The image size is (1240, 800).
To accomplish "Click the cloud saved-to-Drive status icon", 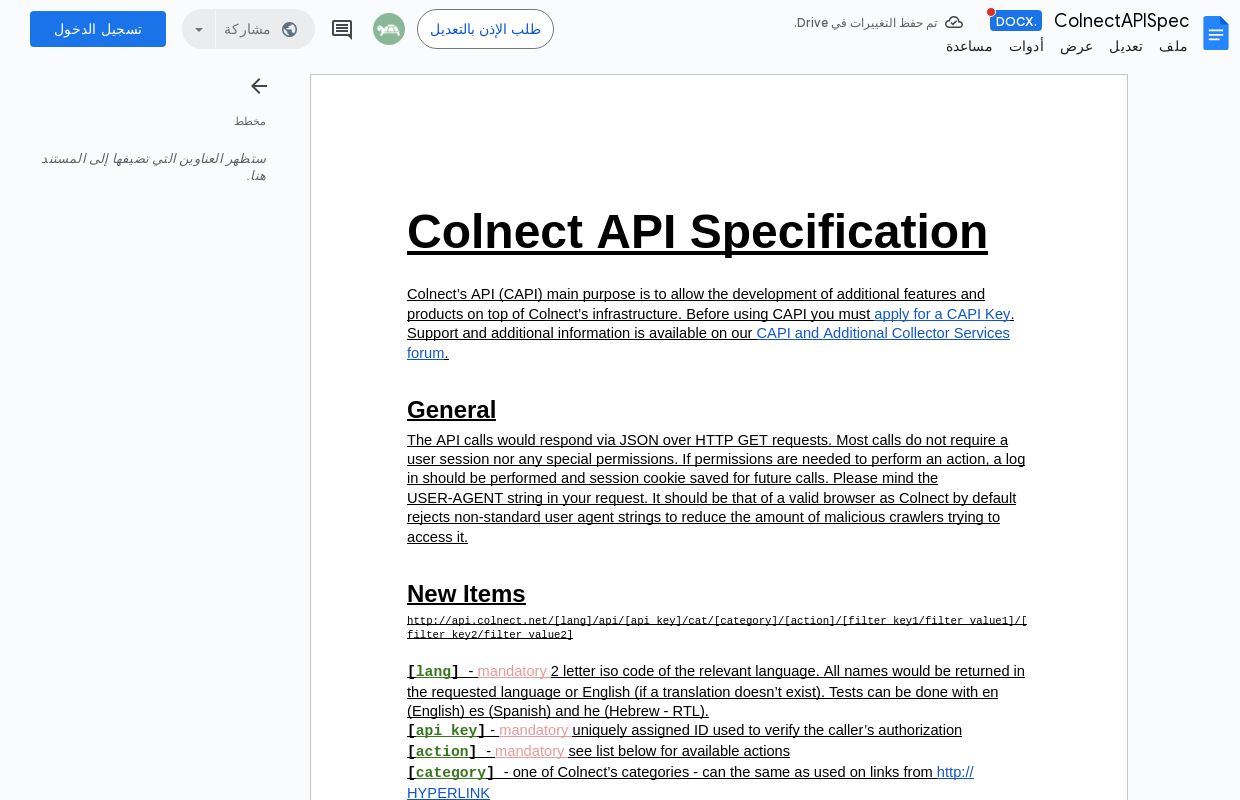I will (x=954, y=22).
